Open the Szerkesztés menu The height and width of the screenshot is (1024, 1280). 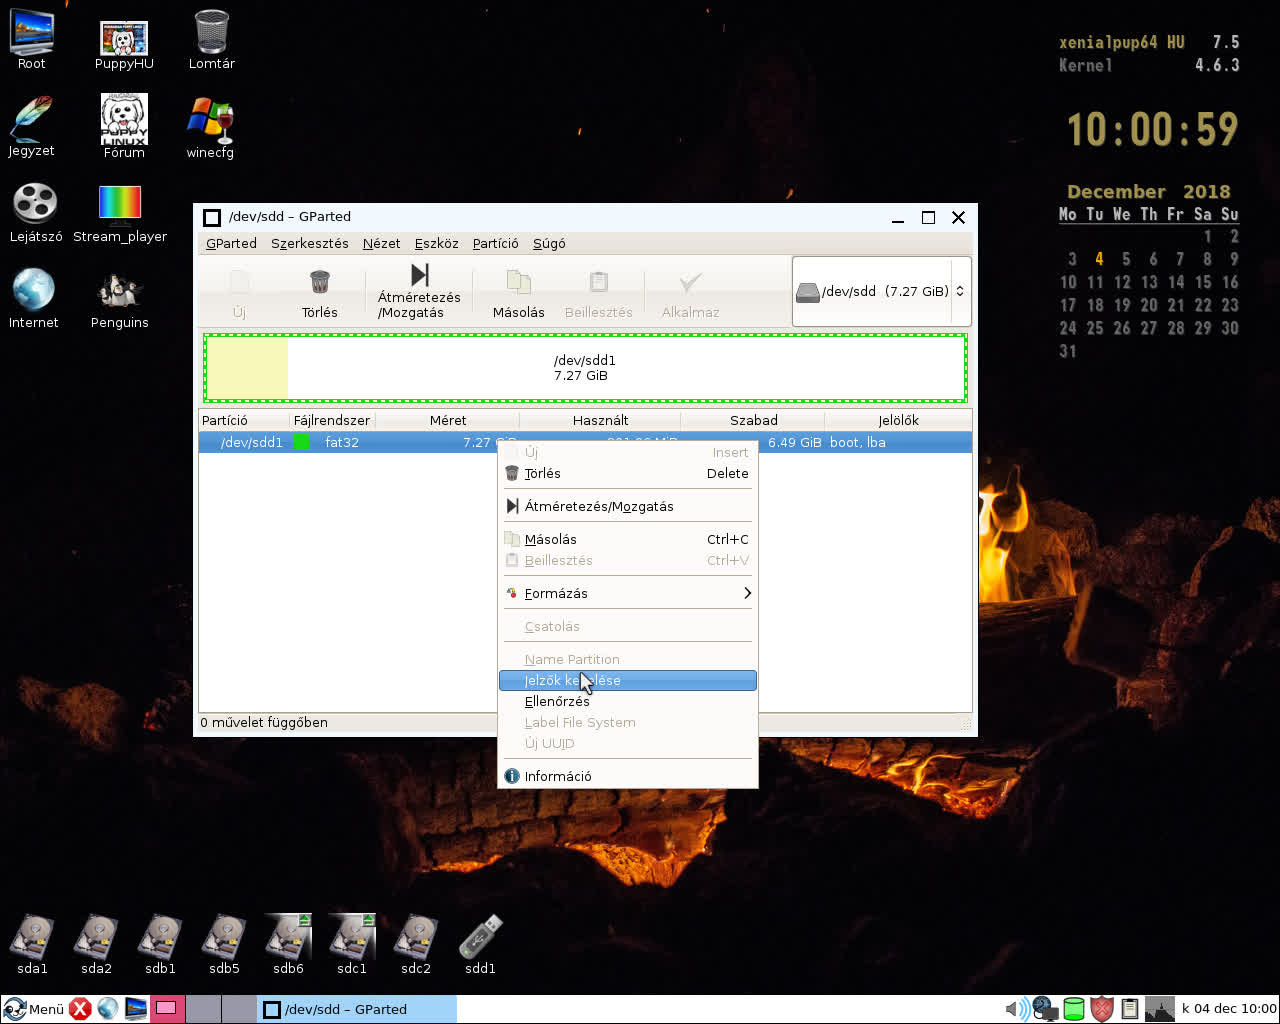click(x=310, y=243)
